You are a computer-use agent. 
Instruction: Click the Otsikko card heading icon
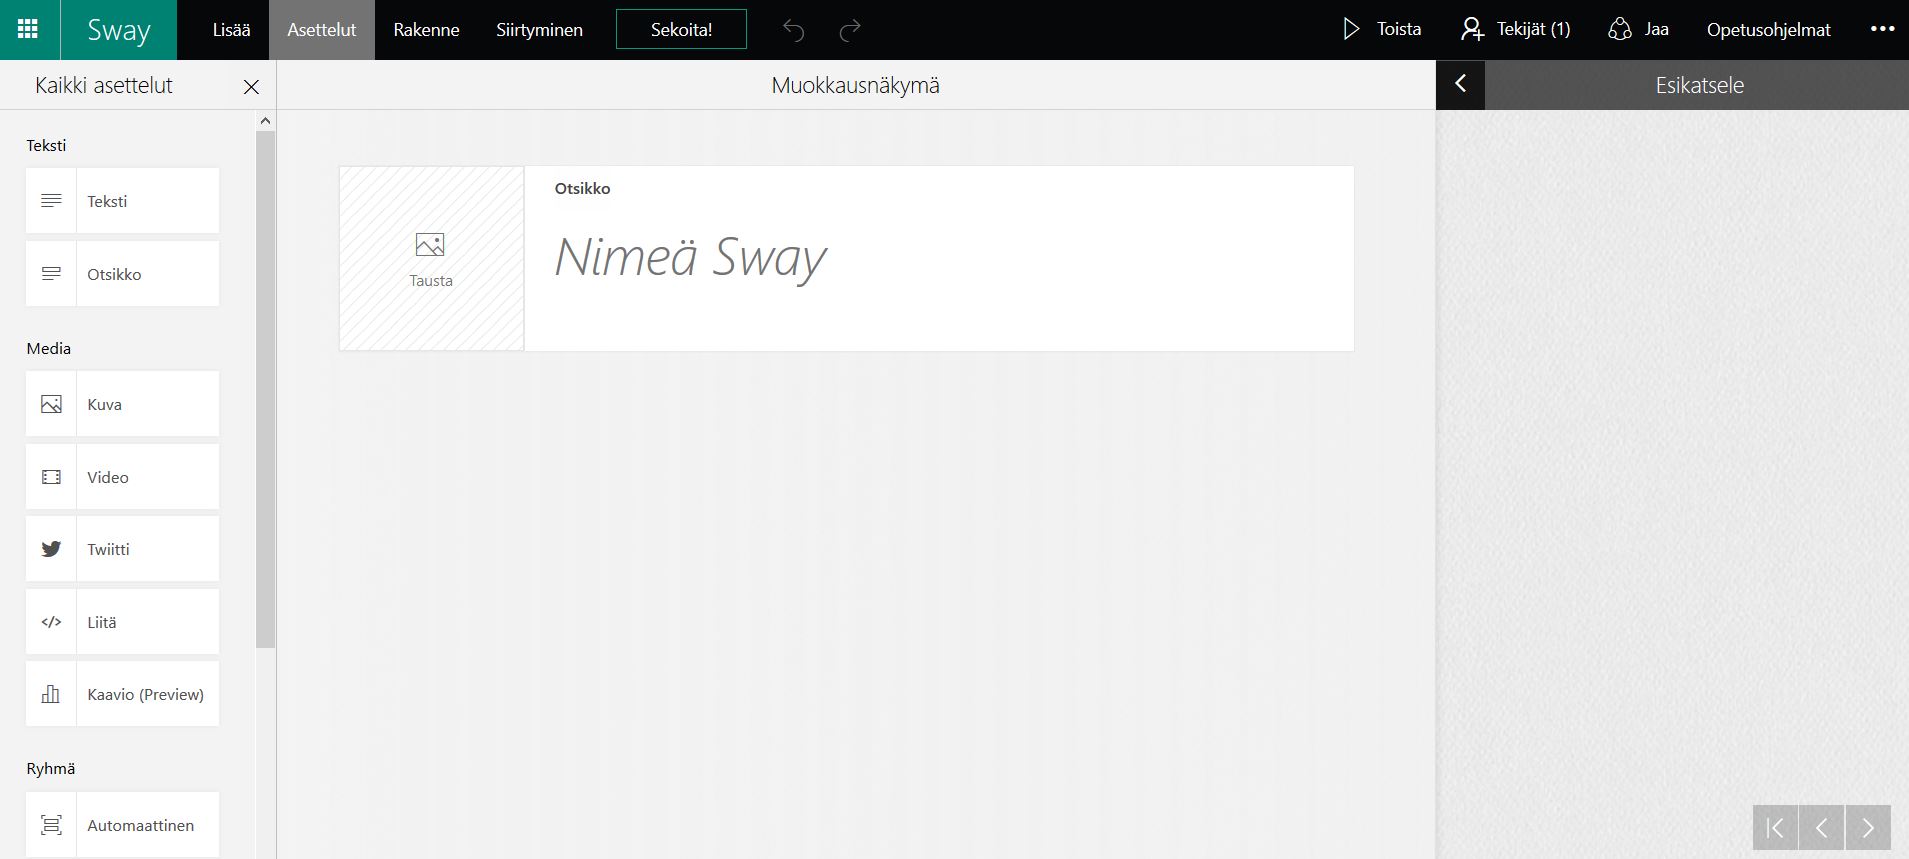pos(51,274)
